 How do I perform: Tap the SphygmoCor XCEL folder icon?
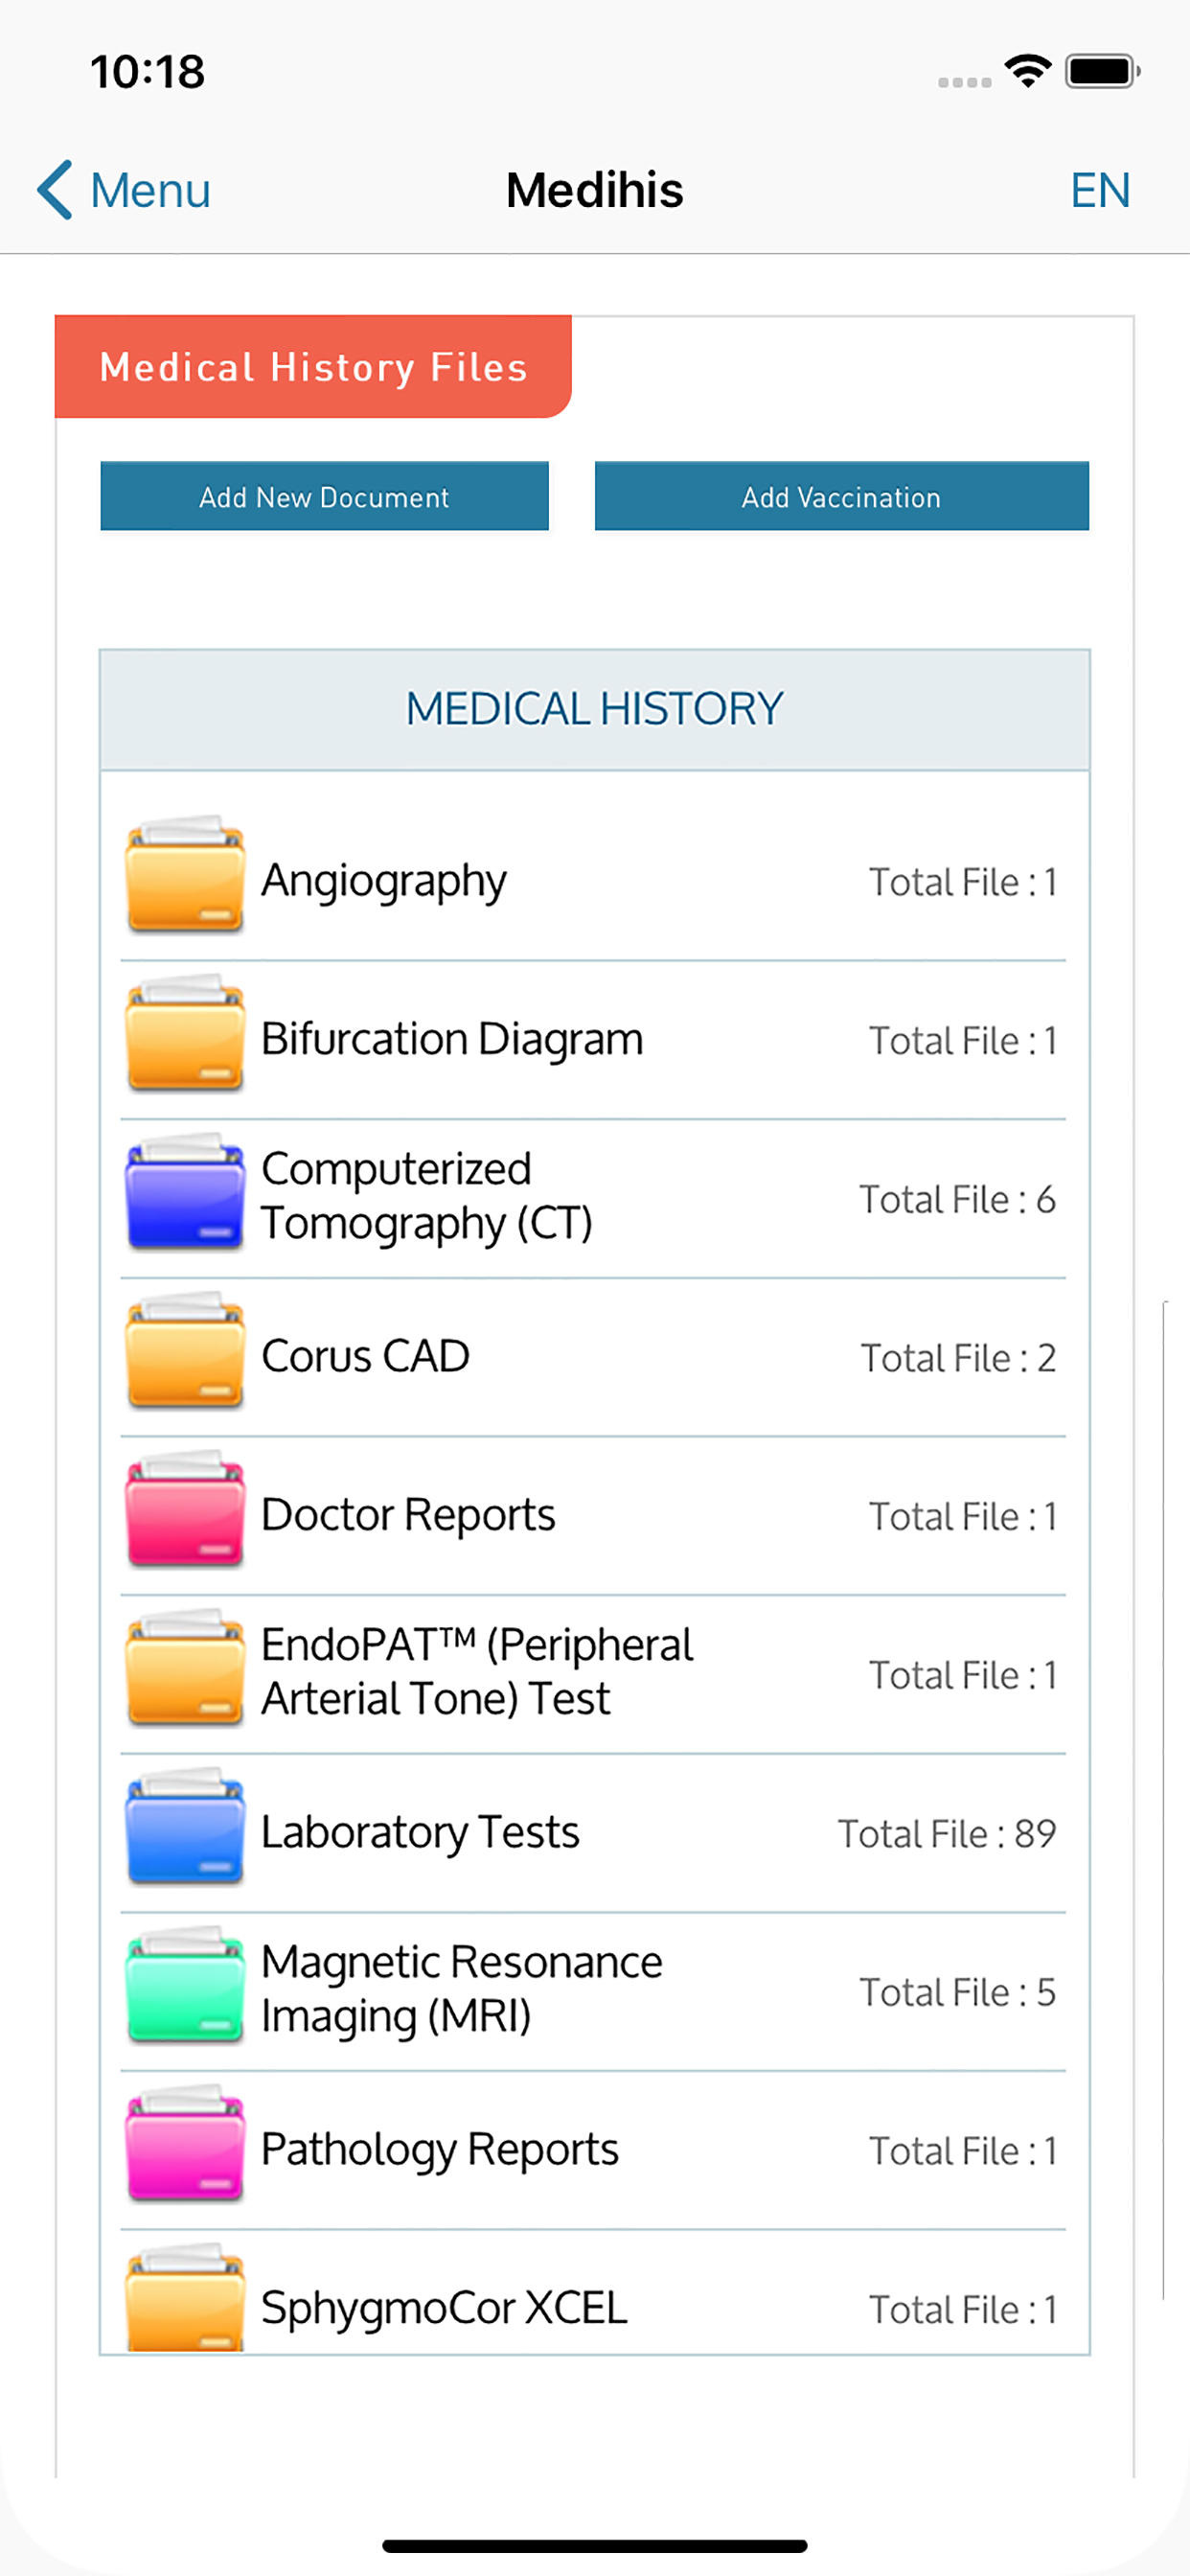click(x=185, y=2300)
